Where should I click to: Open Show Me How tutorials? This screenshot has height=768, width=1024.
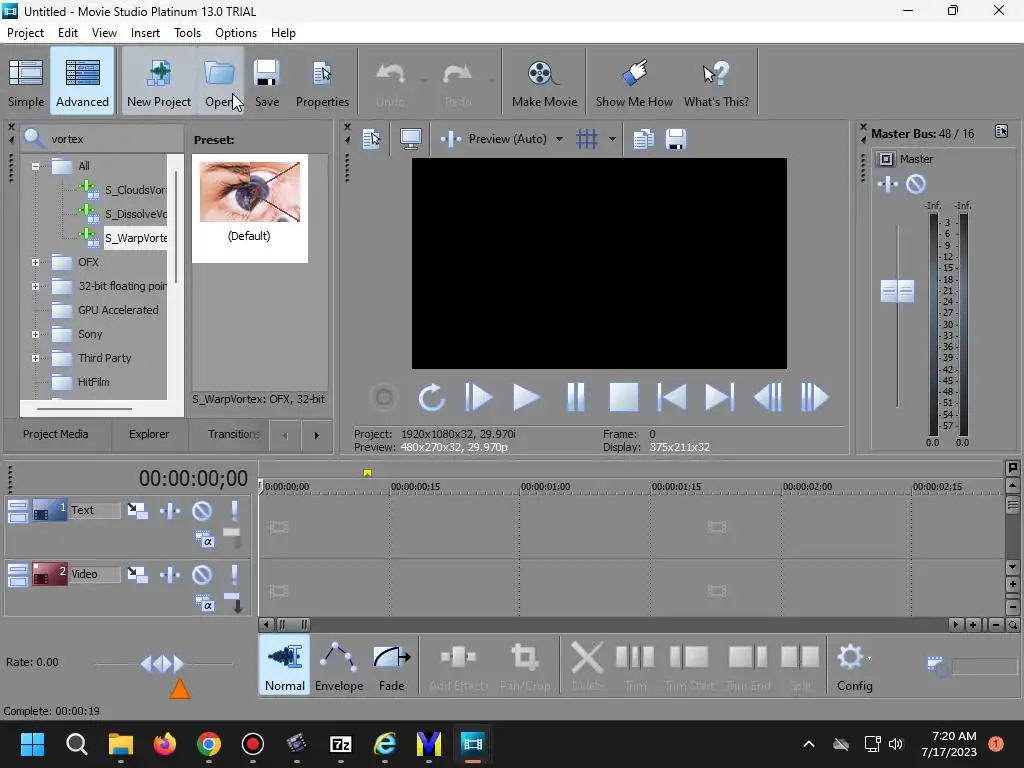pos(634,82)
